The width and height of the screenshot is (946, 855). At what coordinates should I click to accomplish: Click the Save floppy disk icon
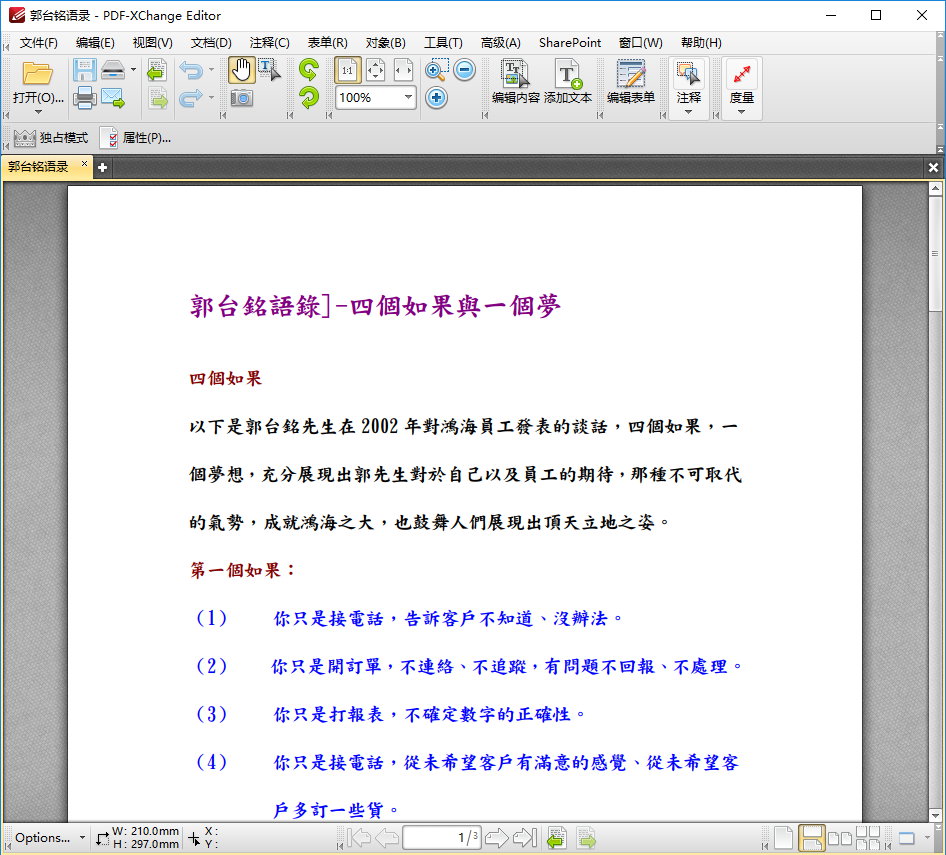pyautogui.click(x=84, y=71)
